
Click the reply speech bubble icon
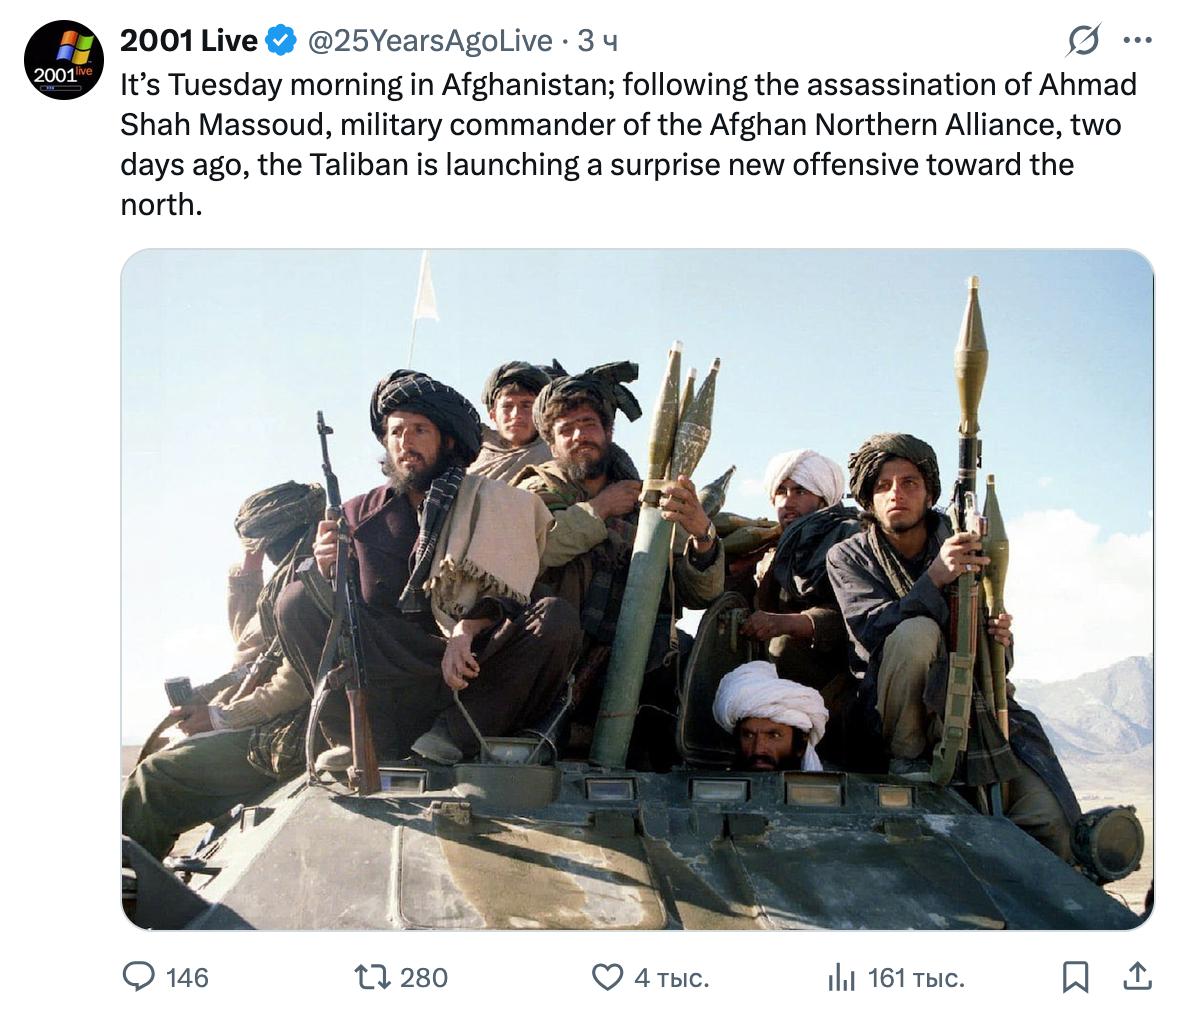(139, 977)
